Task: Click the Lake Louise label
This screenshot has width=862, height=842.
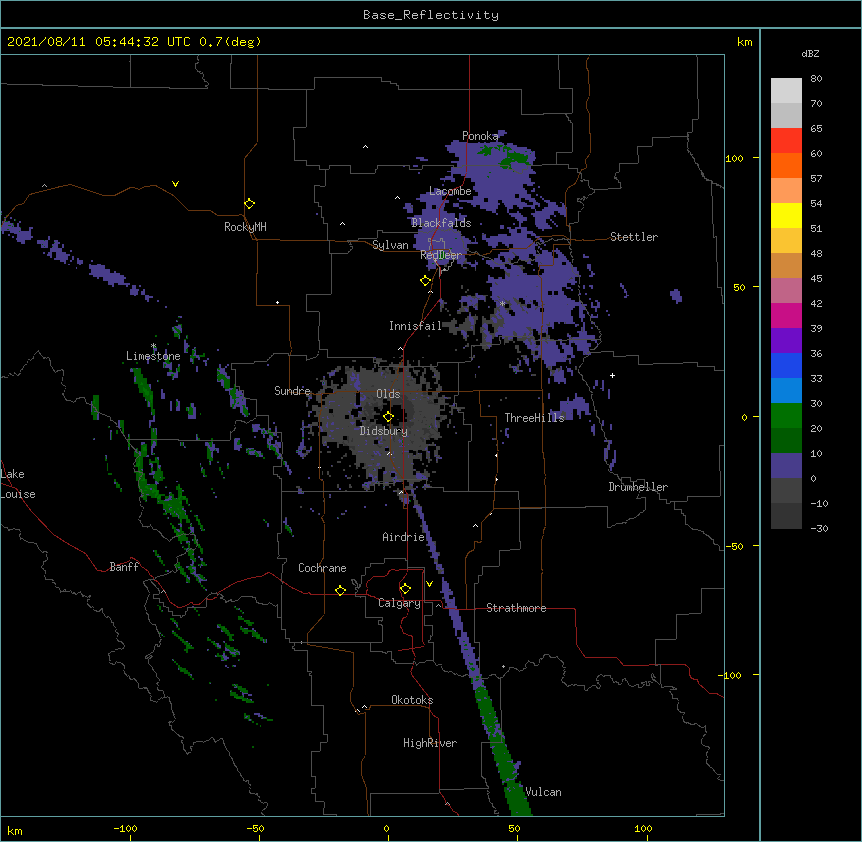Action: 17,484
